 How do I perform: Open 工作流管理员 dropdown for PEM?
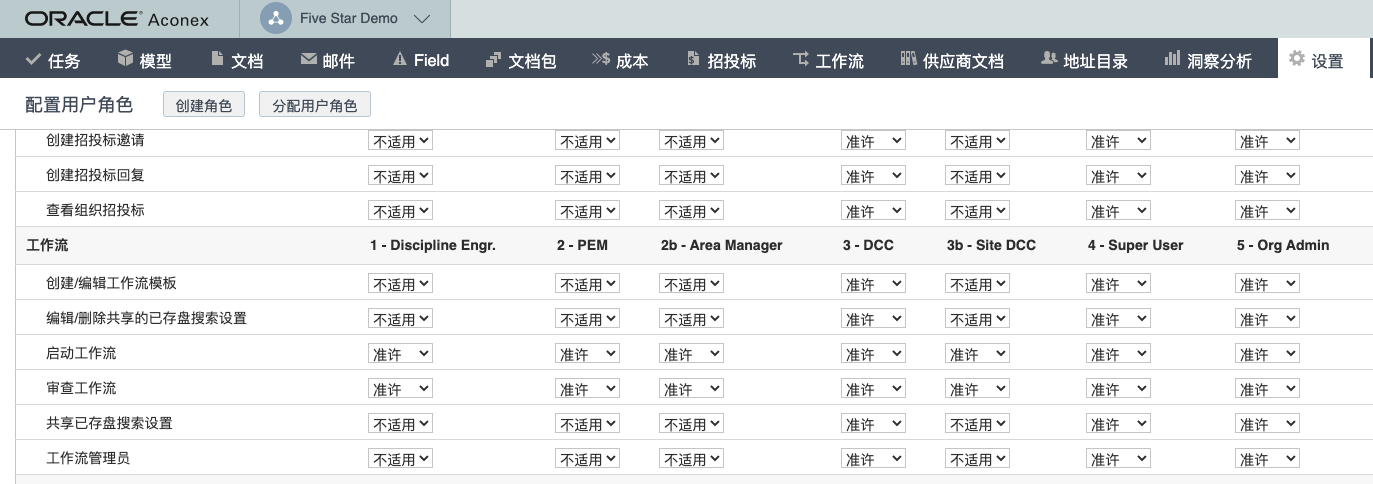pyautogui.click(x=587, y=459)
